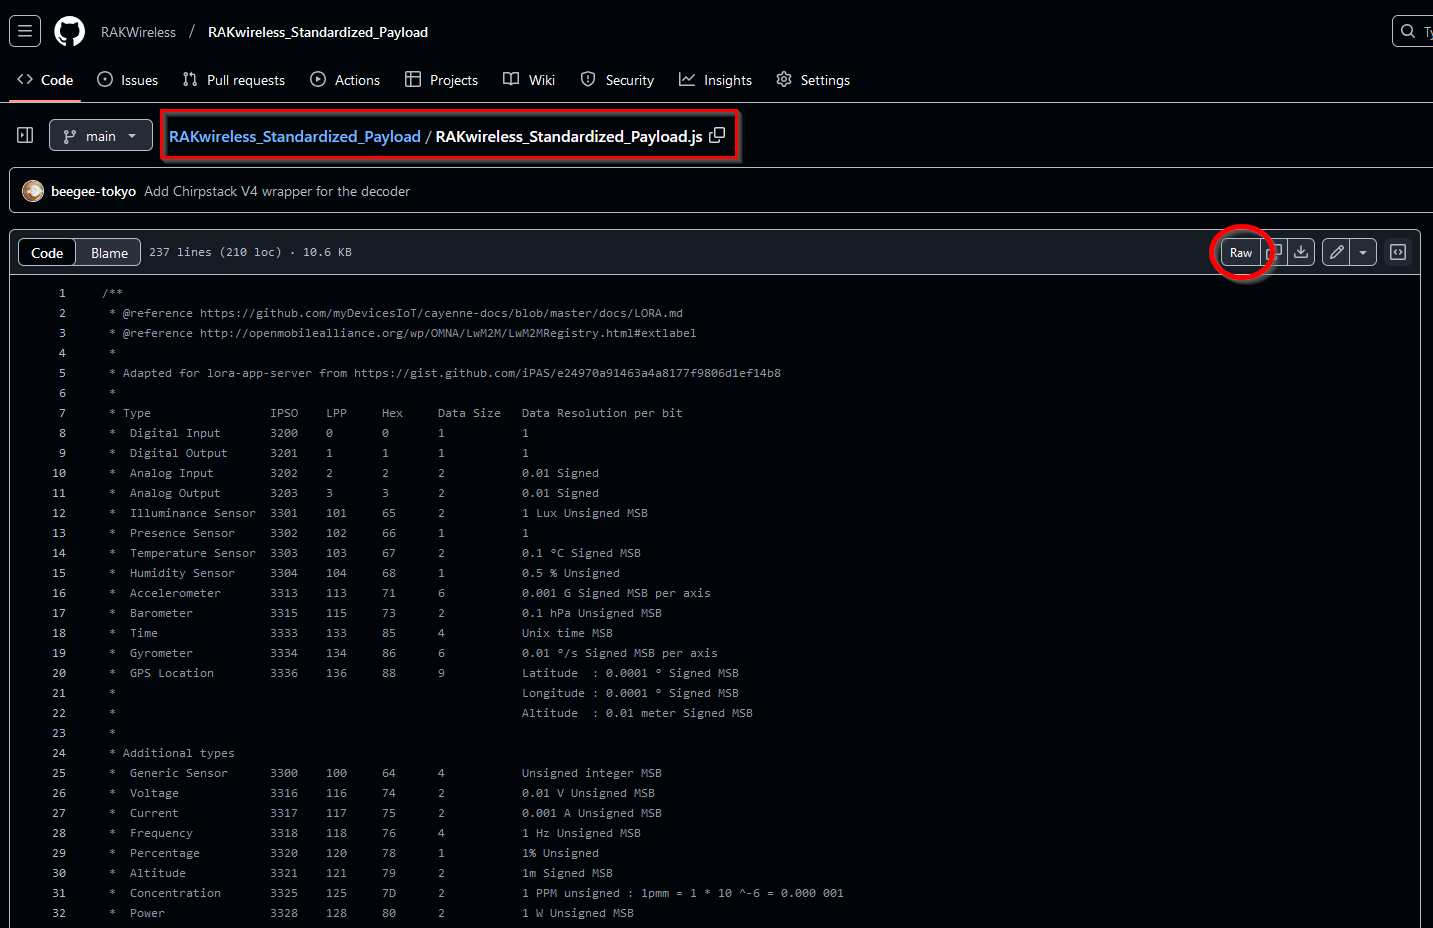Click the commit author avatar
Image resolution: width=1433 pixels, height=928 pixels.
[x=33, y=190]
